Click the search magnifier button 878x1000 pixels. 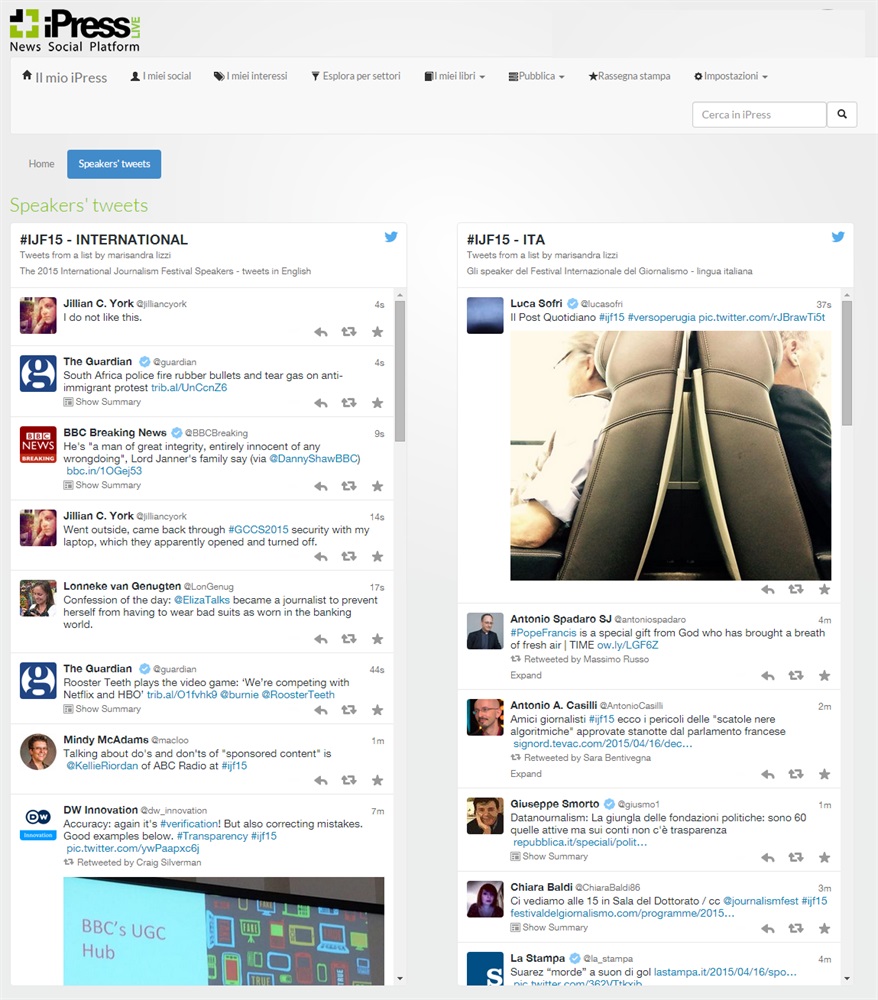point(842,114)
